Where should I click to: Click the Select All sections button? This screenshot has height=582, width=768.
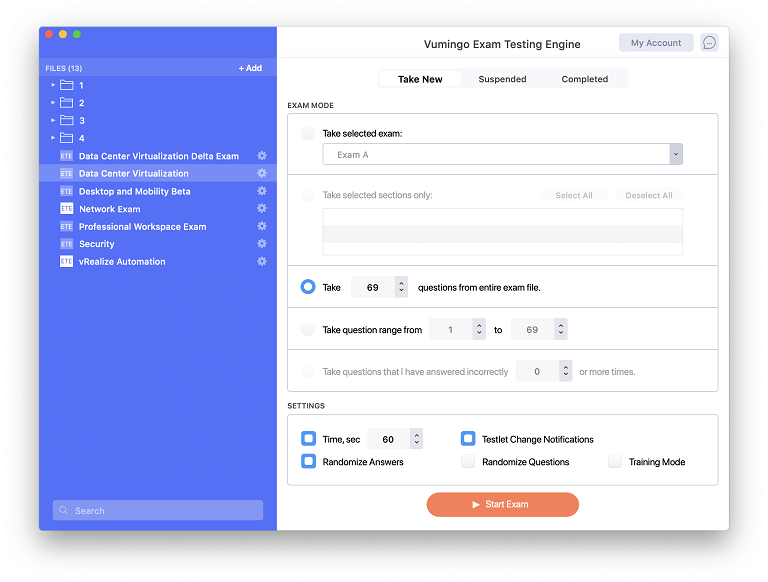pyautogui.click(x=574, y=195)
